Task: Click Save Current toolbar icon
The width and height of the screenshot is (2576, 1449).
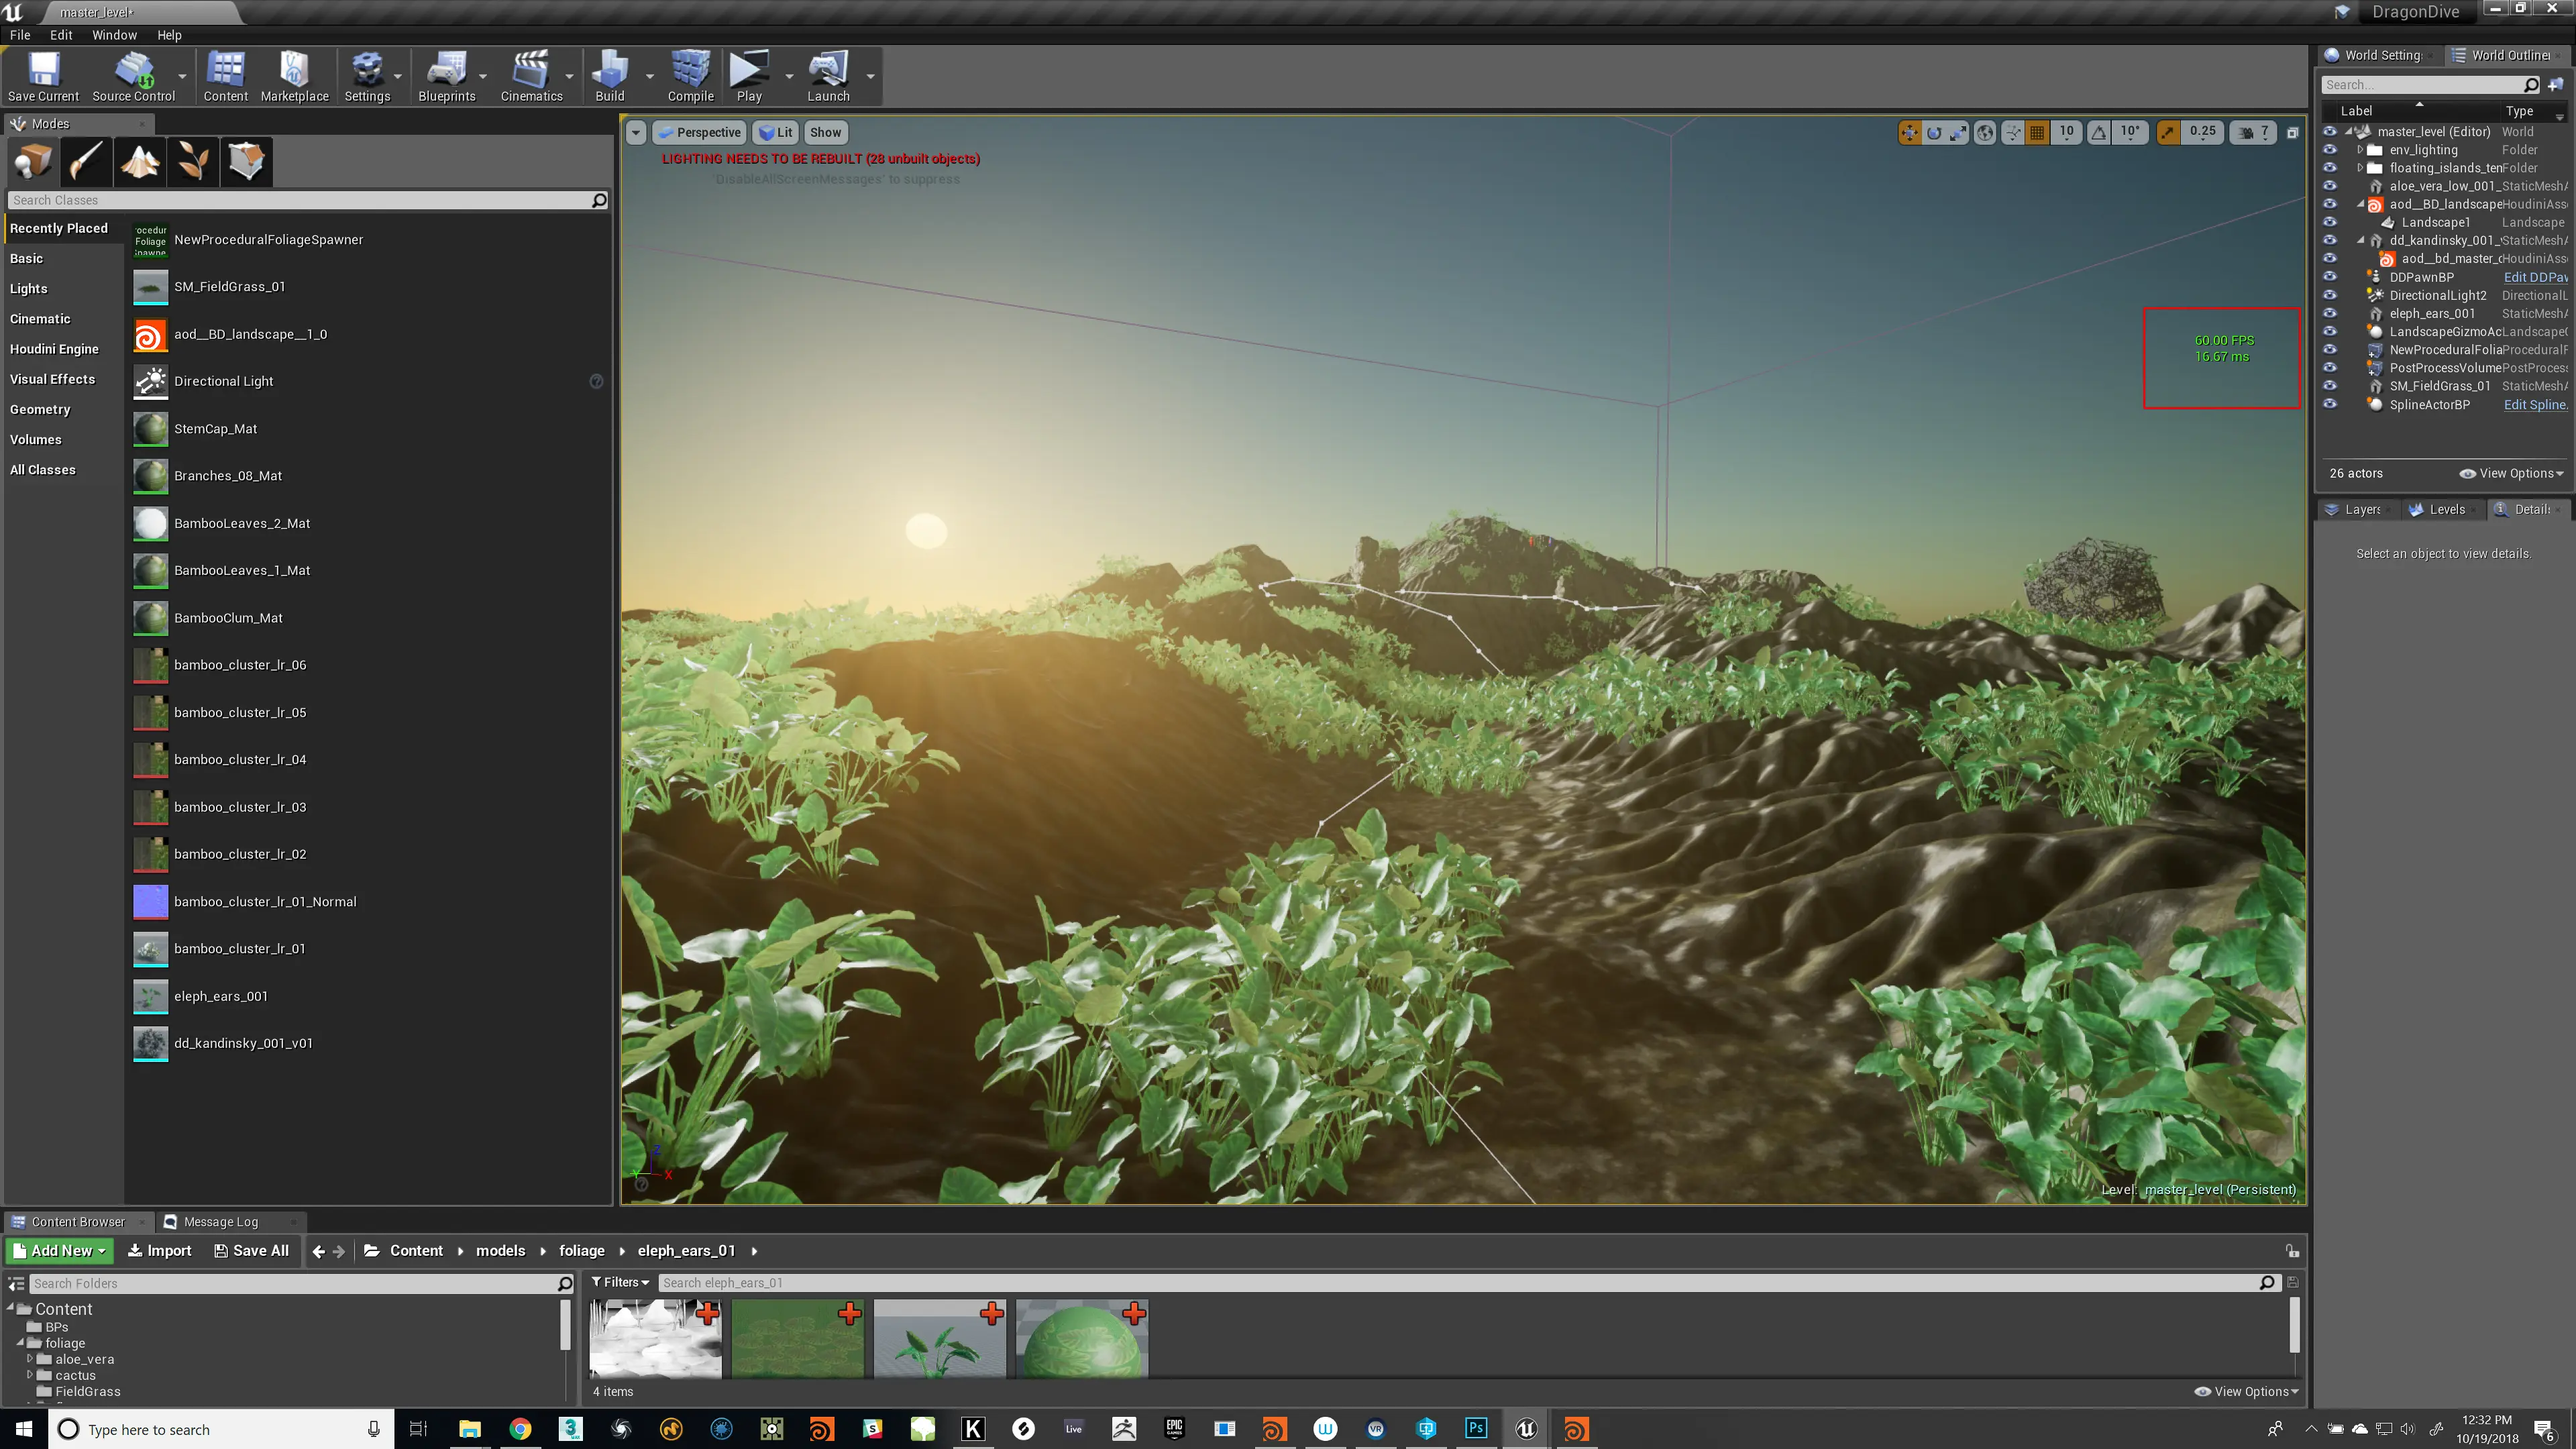Action: pyautogui.click(x=43, y=77)
